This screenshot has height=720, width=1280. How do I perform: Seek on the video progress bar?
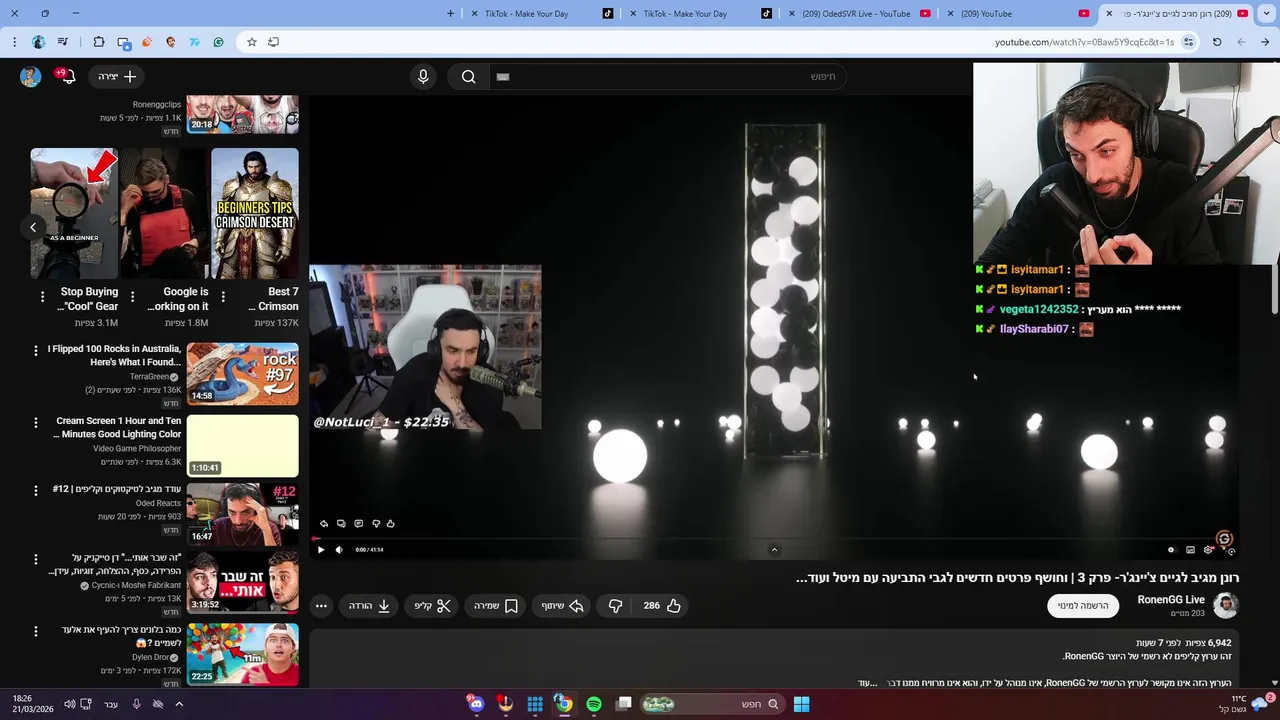pyautogui.click(x=775, y=538)
